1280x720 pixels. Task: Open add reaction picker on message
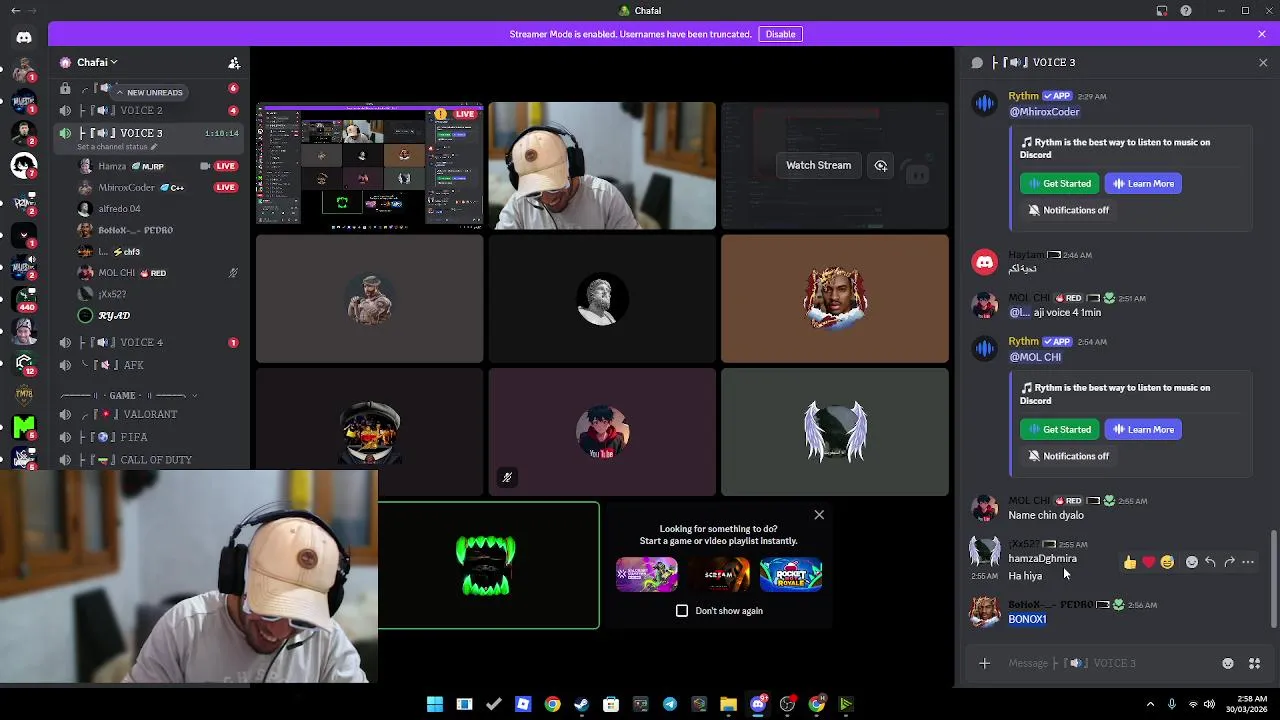click(1191, 563)
